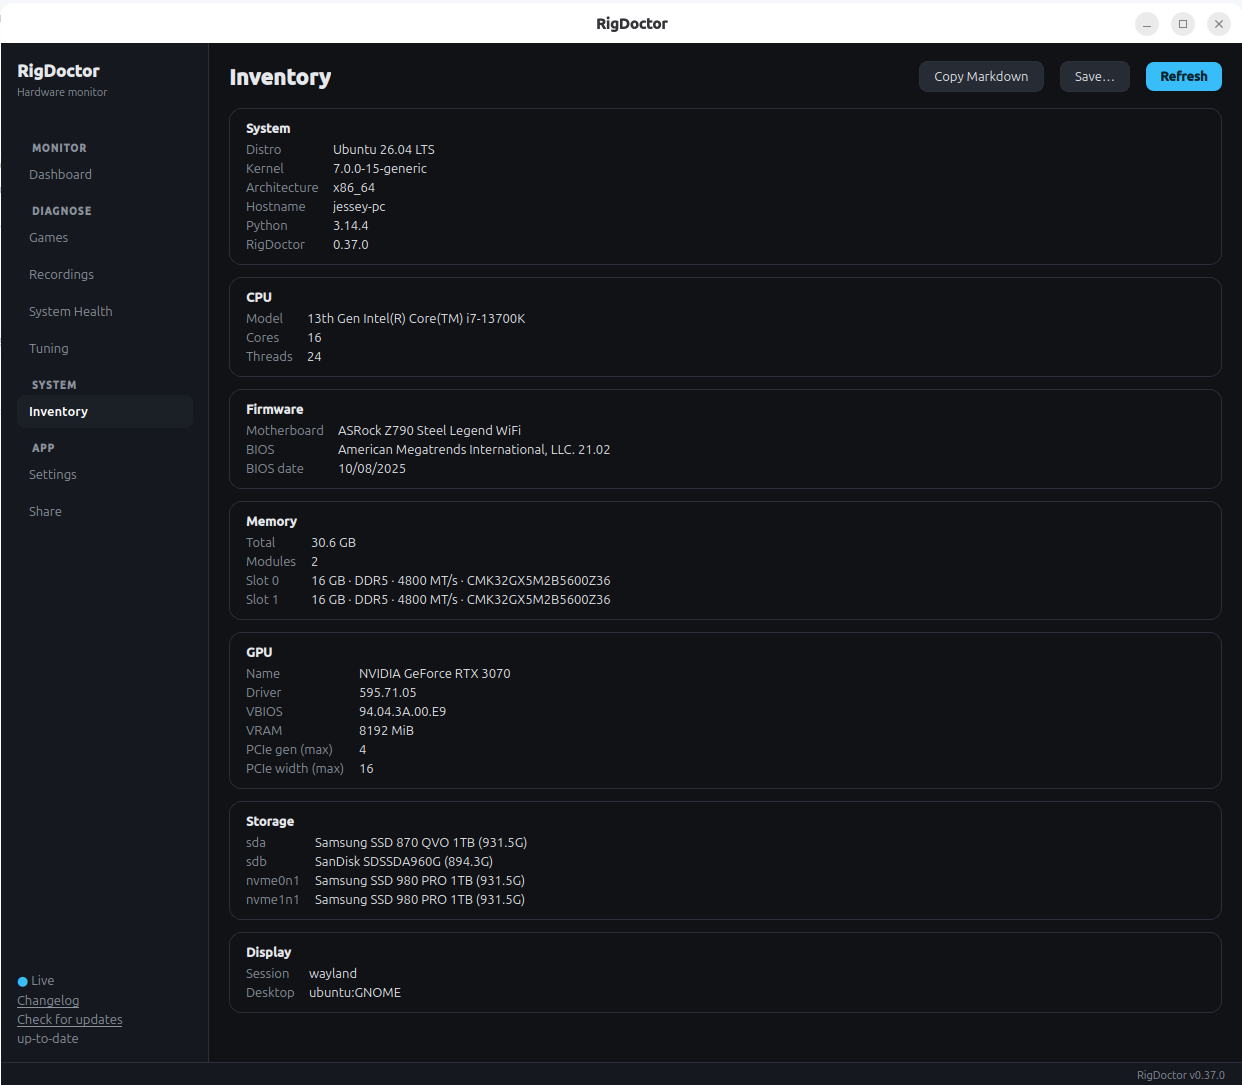Click the CPU Threads value 24
The width and height of the screenshot is (1242, 1085).
coord(314,356)
